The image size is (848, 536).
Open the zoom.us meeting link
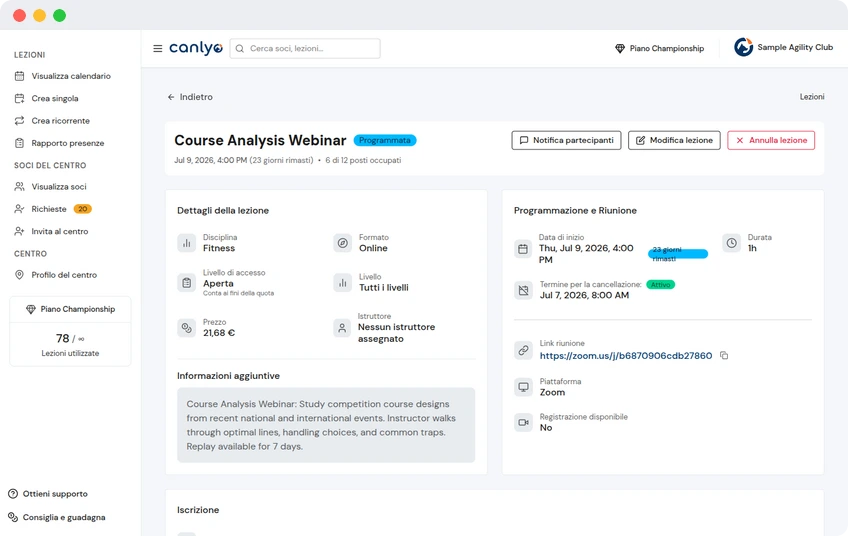pyautogui.click(x=626, y=356)
